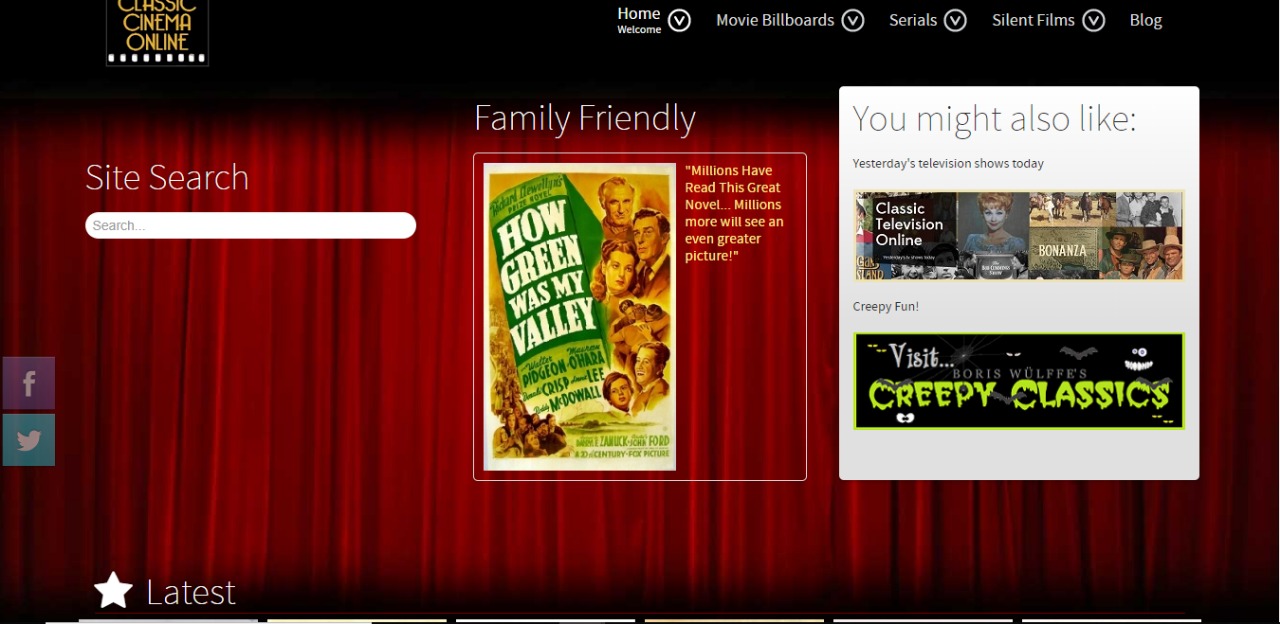Click the Family Friendly heading
This screenshot has width=1280, height=624.
(585, 118)
